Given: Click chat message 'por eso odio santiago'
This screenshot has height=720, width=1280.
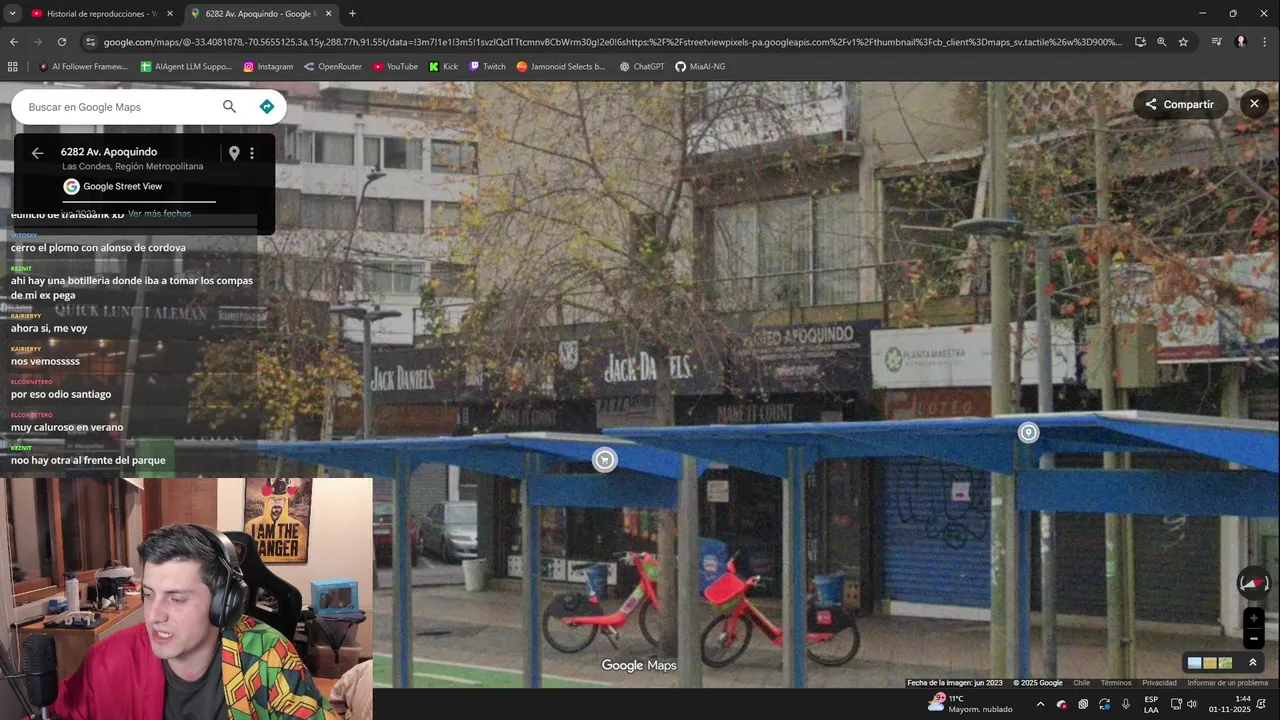Looking at the screenshot, I should [x=61, y=394].
